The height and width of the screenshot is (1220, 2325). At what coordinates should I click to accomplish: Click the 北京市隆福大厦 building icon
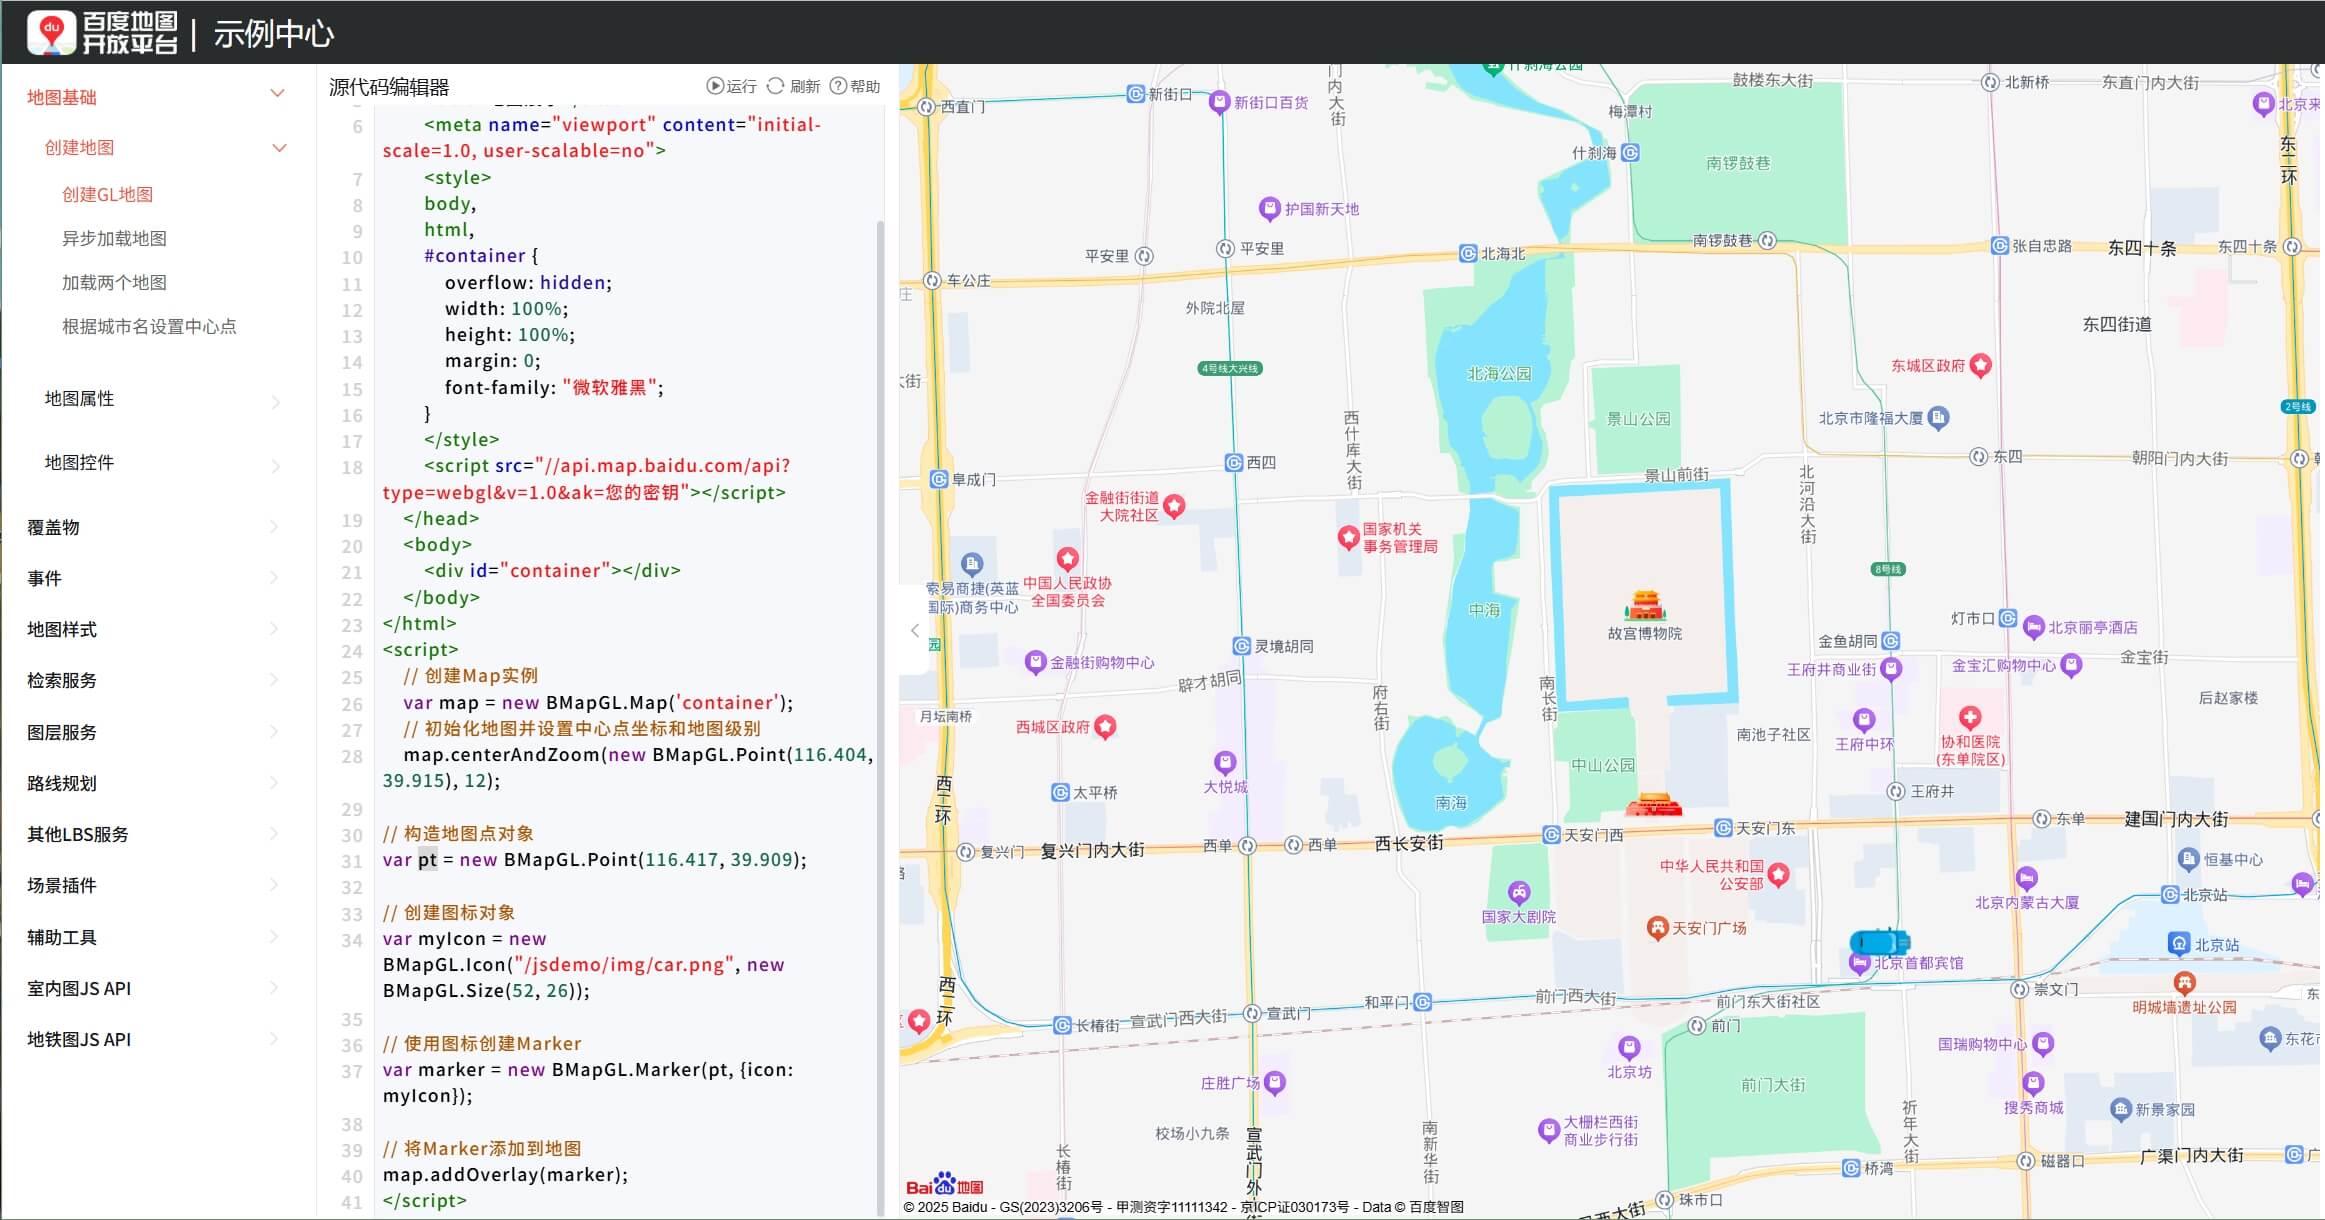tap(1938, 418)
